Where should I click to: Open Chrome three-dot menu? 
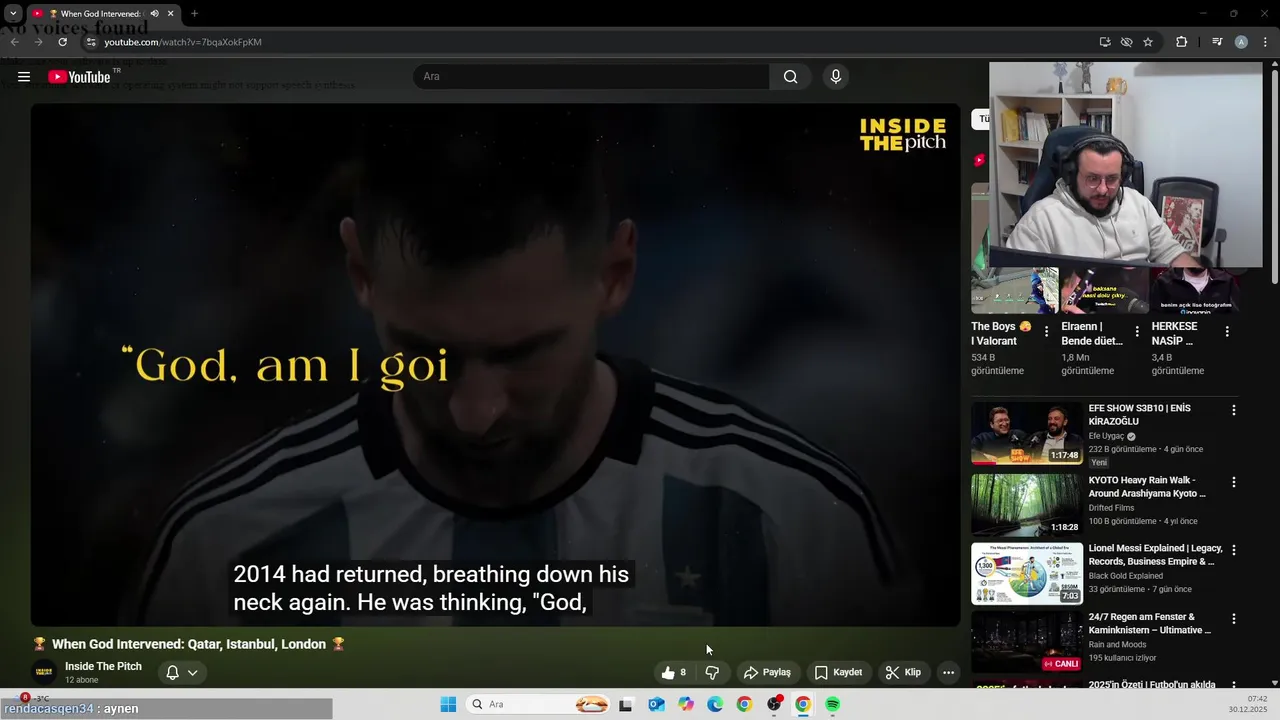1266,42
